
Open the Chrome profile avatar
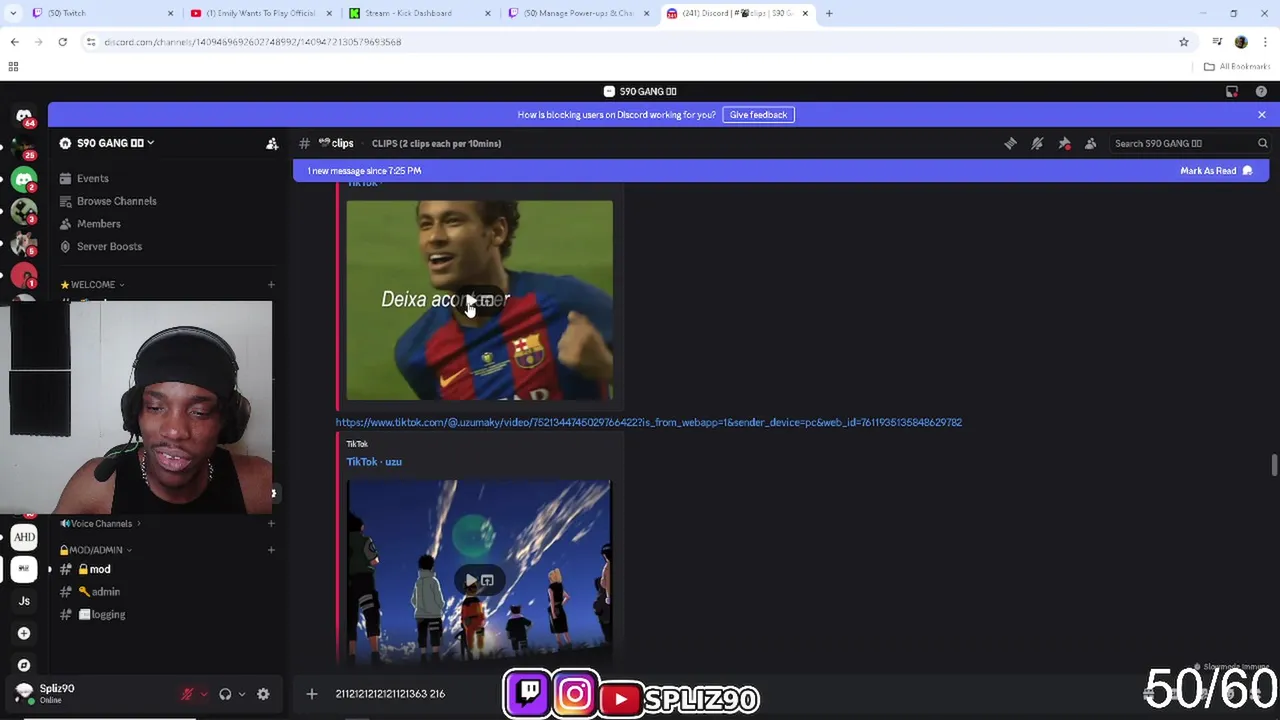pos(1241,42)
